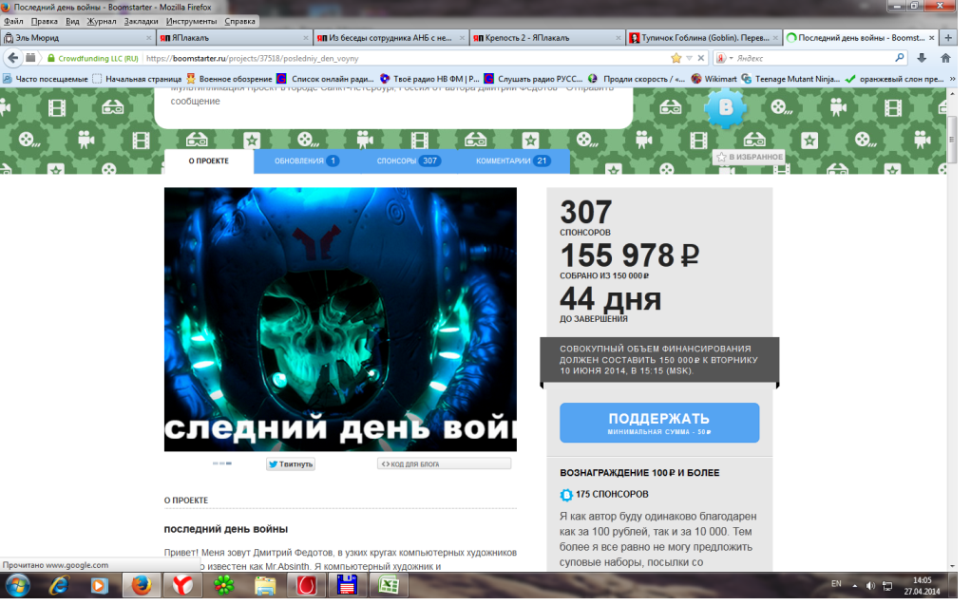Open the Файл menu
Viewport: 971px width, 605px height.
click(x=14, y=21)
